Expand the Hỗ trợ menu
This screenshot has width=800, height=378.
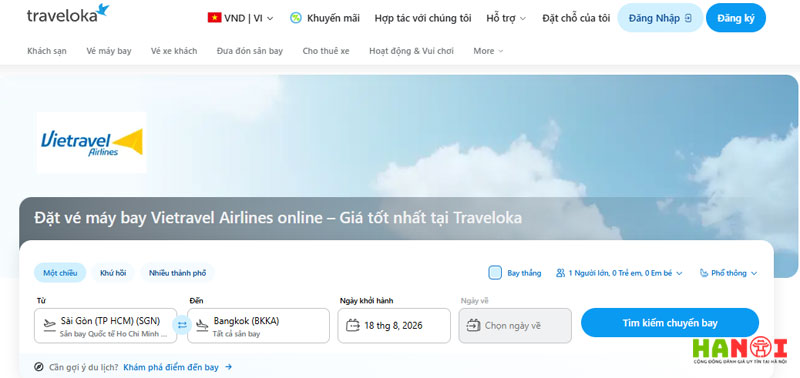pyautogui.click(x=506, y=18)
